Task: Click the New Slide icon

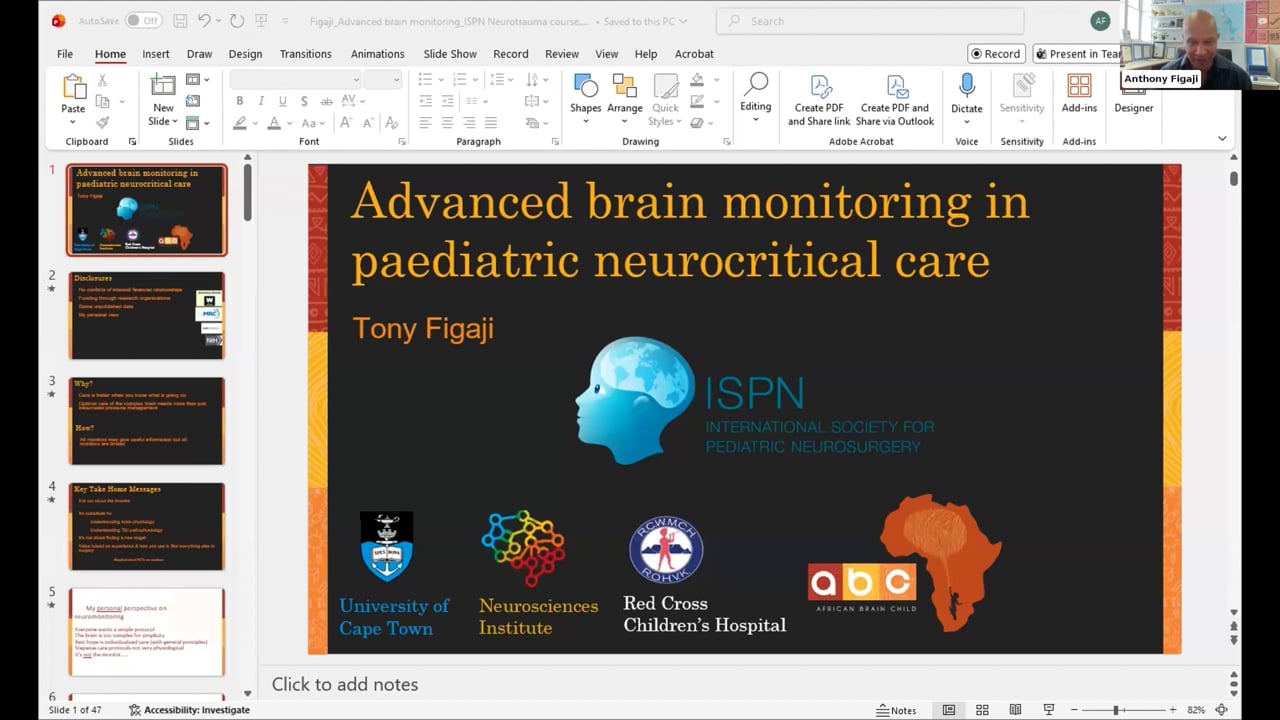Action: [x=163, y=86]
